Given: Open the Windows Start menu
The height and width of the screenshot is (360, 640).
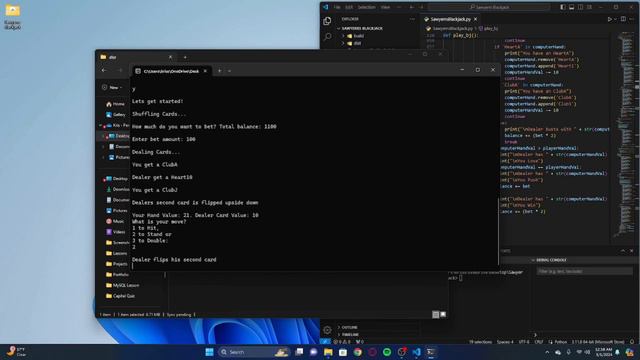Looking at the screenshot, I should (209, 352).
